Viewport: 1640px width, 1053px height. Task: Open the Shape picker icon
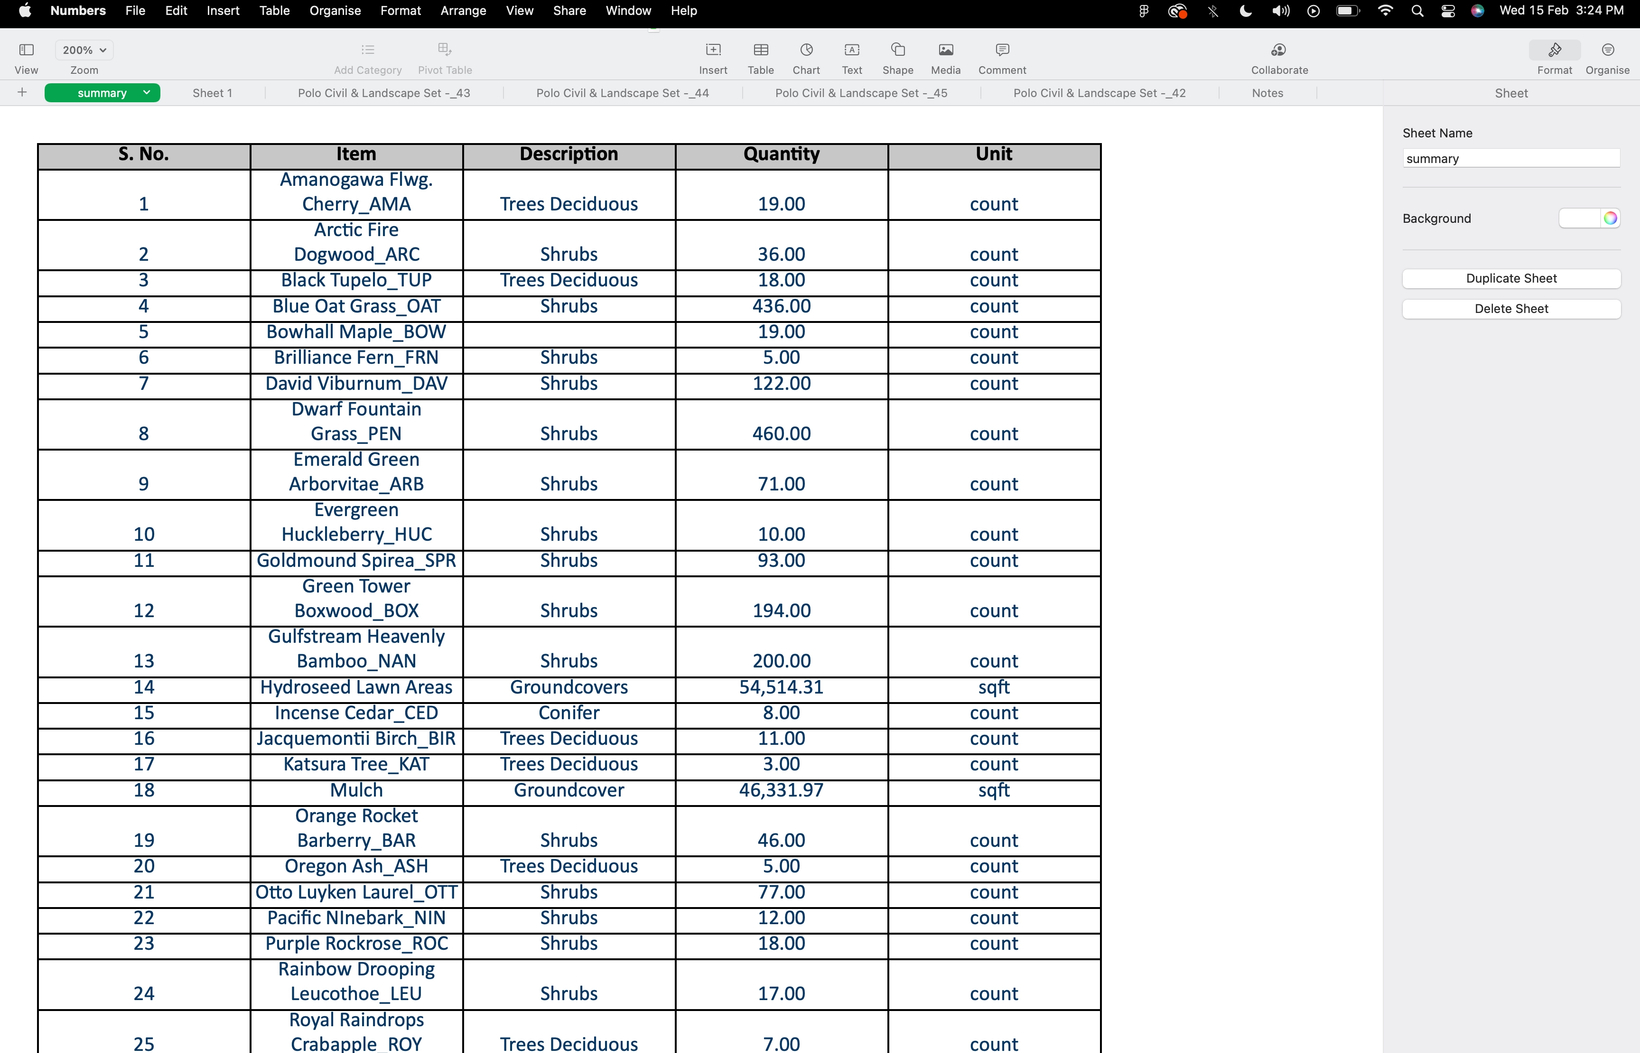[898, 50]
